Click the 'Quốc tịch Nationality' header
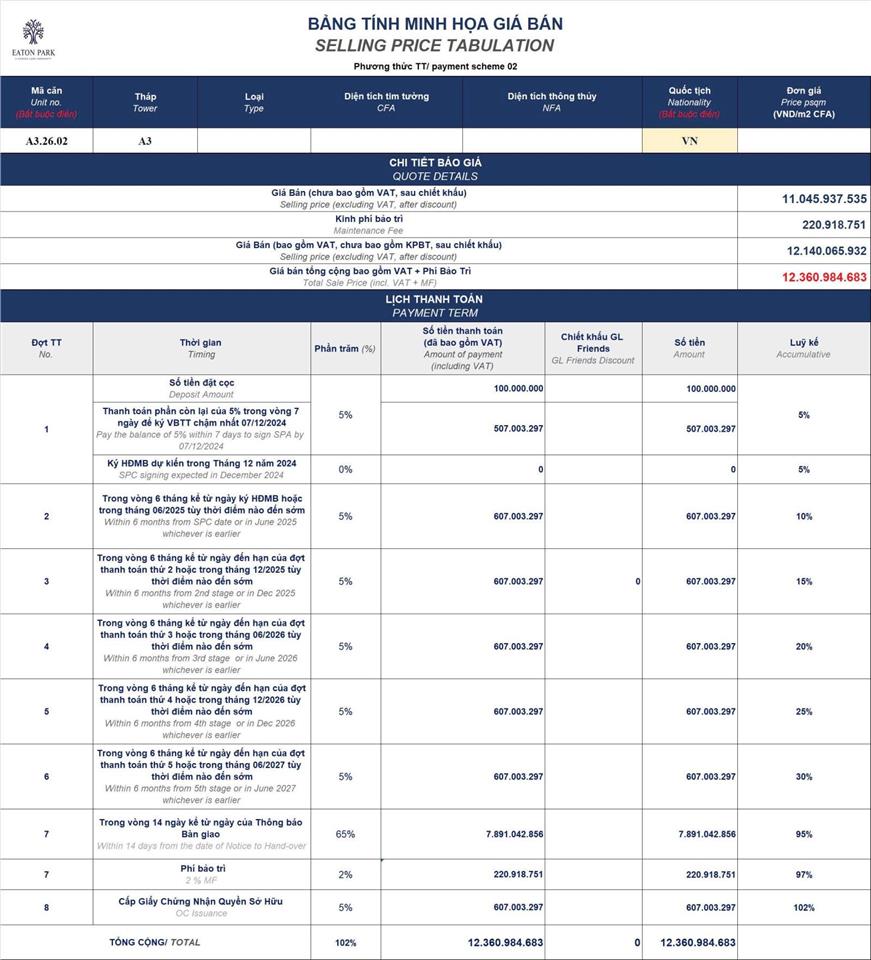 pos(690,102)
